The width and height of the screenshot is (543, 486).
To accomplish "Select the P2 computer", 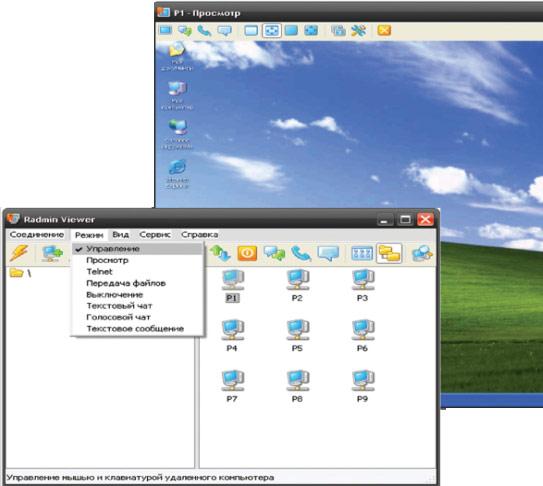I will pyautogui.click(x=297, y=285).
